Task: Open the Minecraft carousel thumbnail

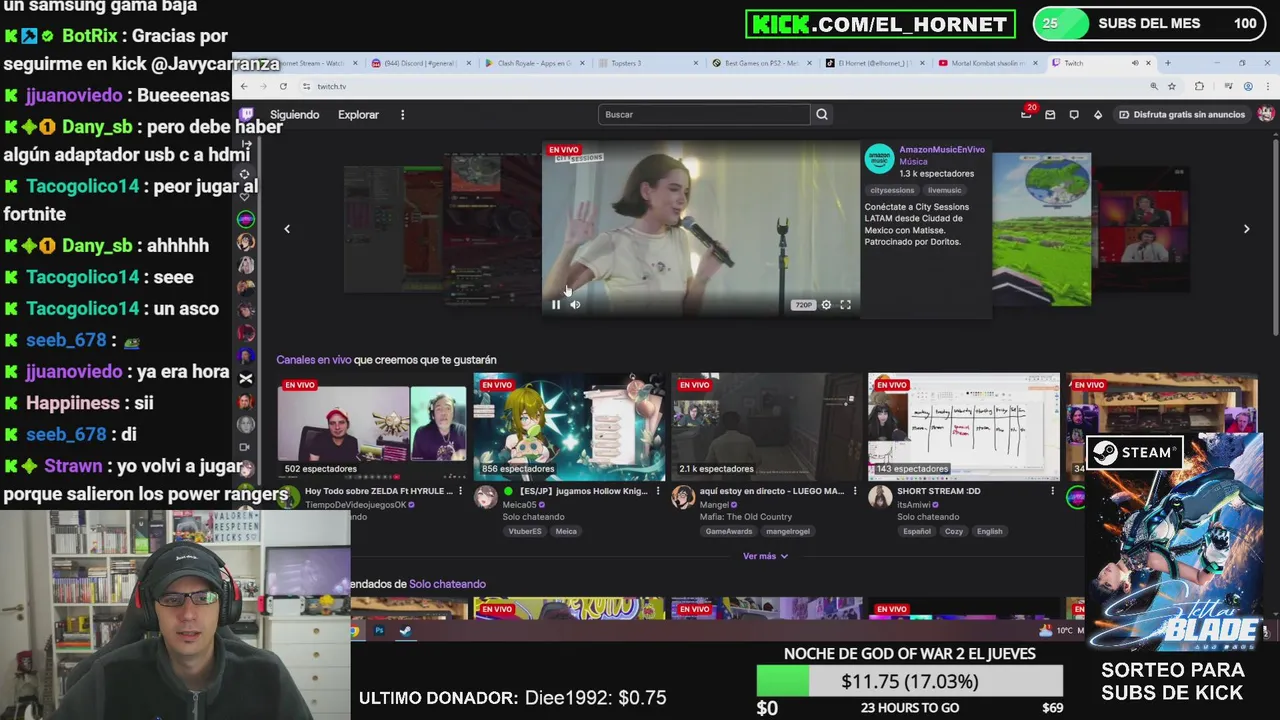Action: 1041,229
